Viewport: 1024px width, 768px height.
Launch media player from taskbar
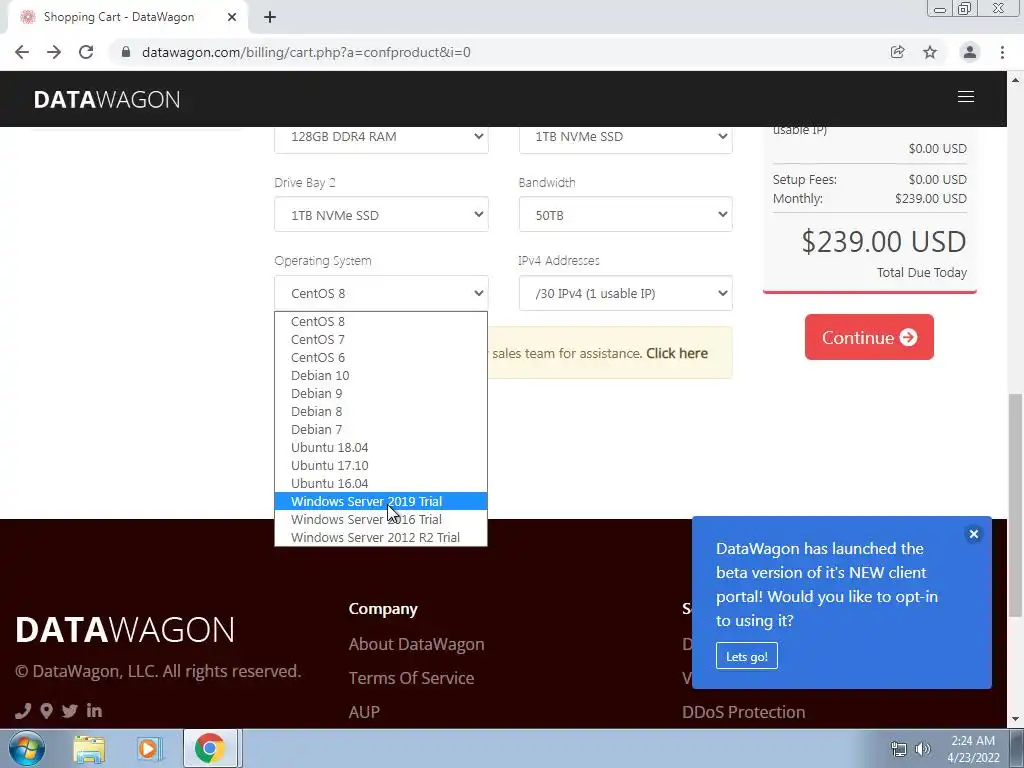149,748
